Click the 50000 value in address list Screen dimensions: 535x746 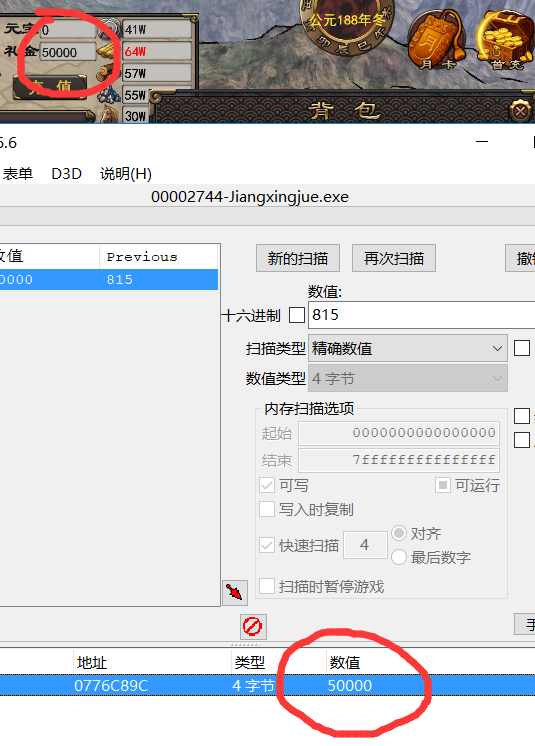[350, 686]
